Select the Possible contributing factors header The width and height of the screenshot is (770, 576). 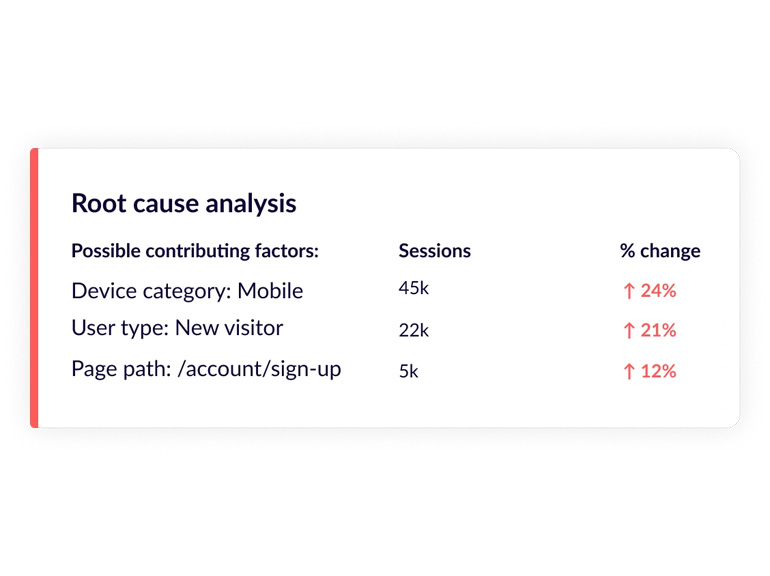coord(195,251)
